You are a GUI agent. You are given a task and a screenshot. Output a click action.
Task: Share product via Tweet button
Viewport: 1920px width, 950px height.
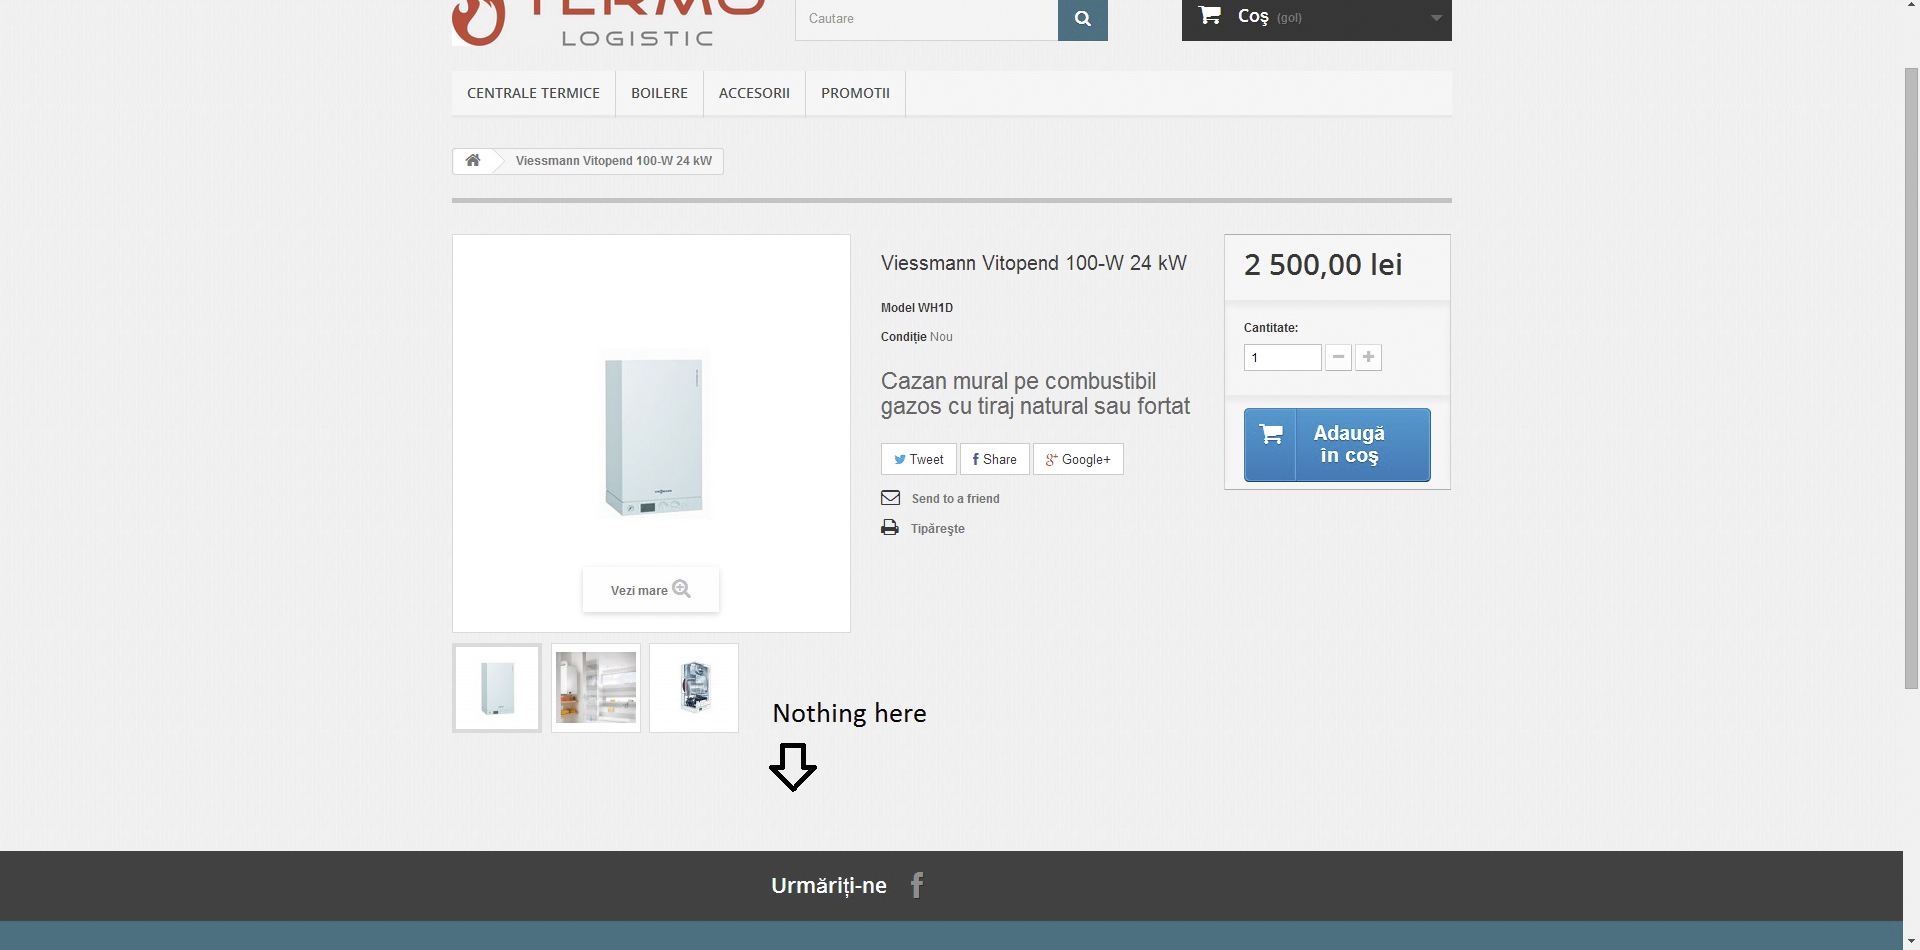pyautogui.click(x=918, y=459)
